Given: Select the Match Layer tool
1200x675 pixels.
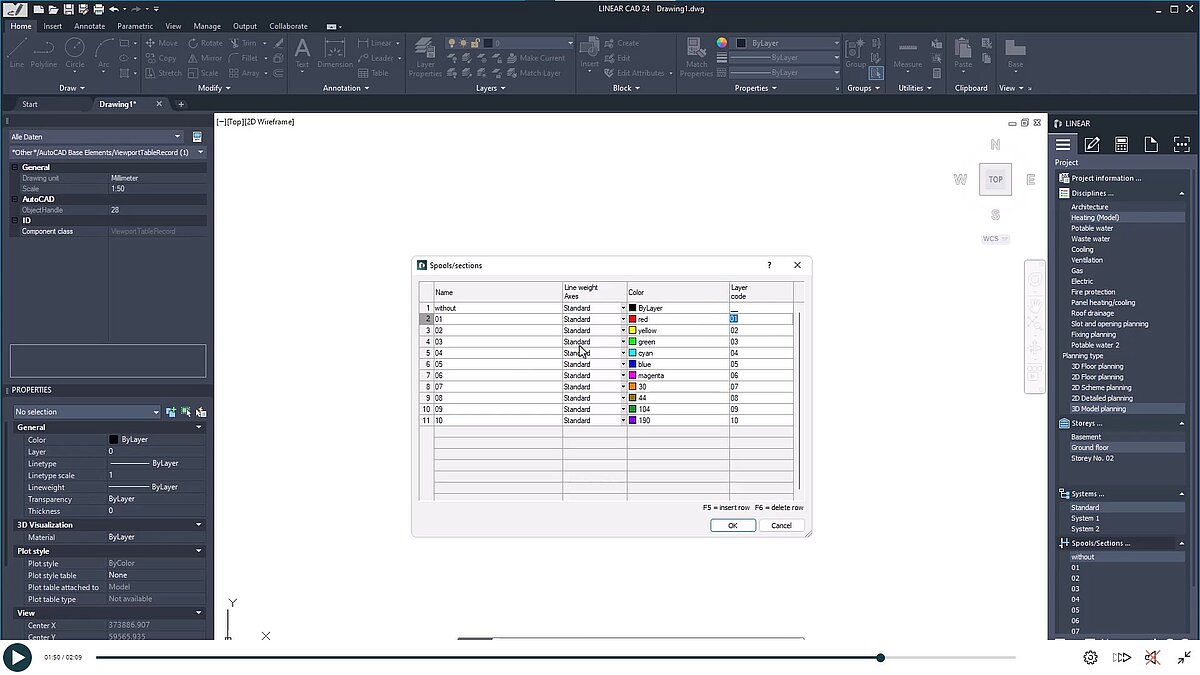Looking at the screenshot, I should tap(540, 73).
